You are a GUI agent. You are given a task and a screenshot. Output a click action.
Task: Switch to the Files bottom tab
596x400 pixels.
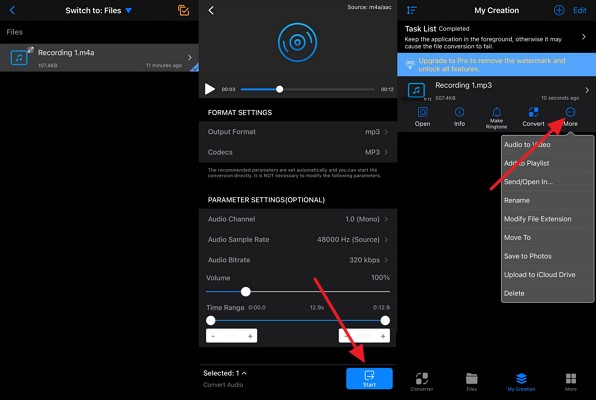pos(472,382)
